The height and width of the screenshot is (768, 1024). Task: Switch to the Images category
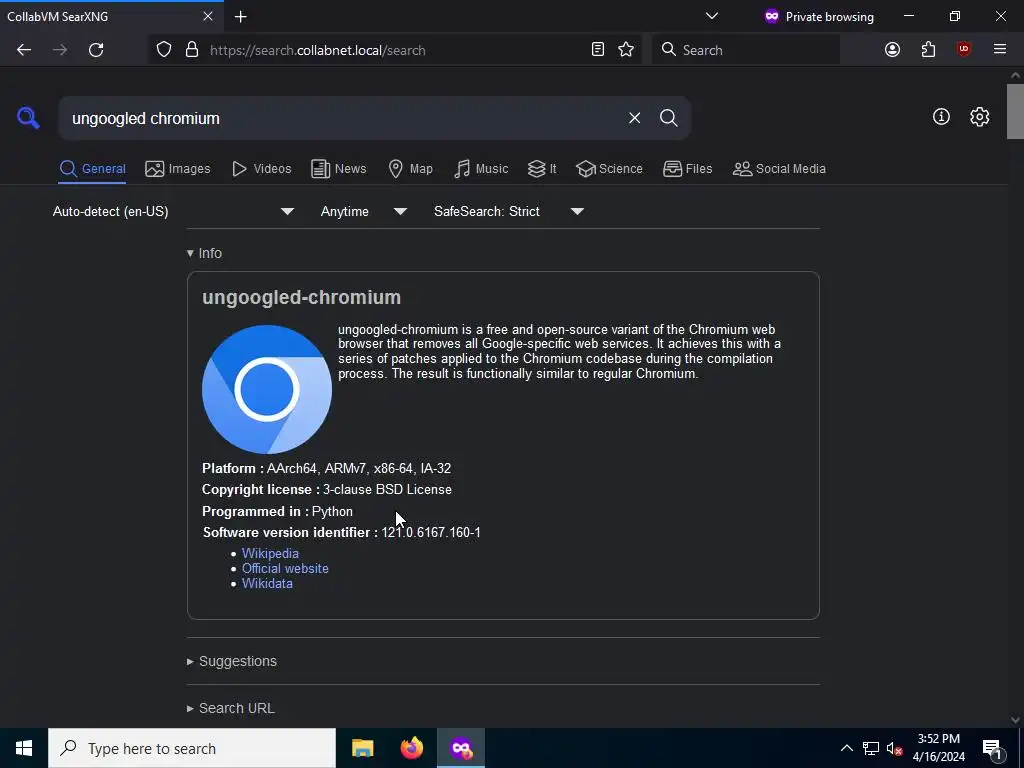[178, 168]
